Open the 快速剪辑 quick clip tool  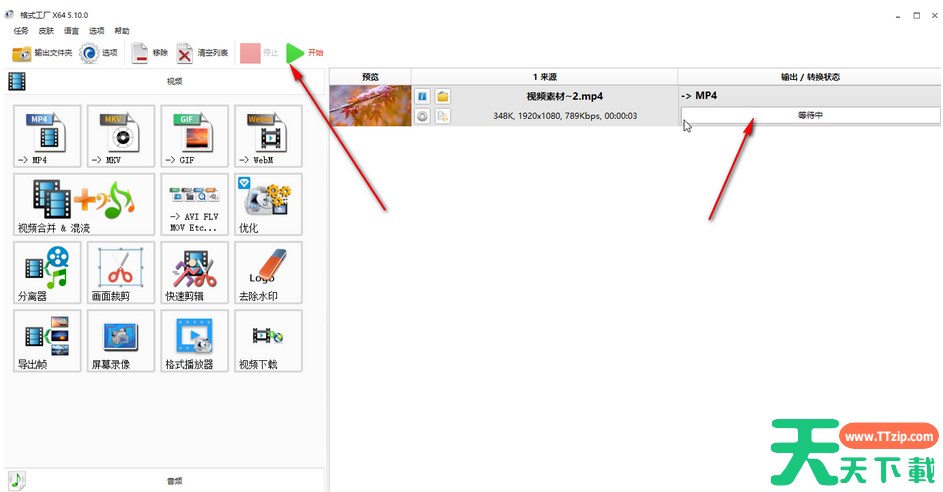tap(194, 272)
